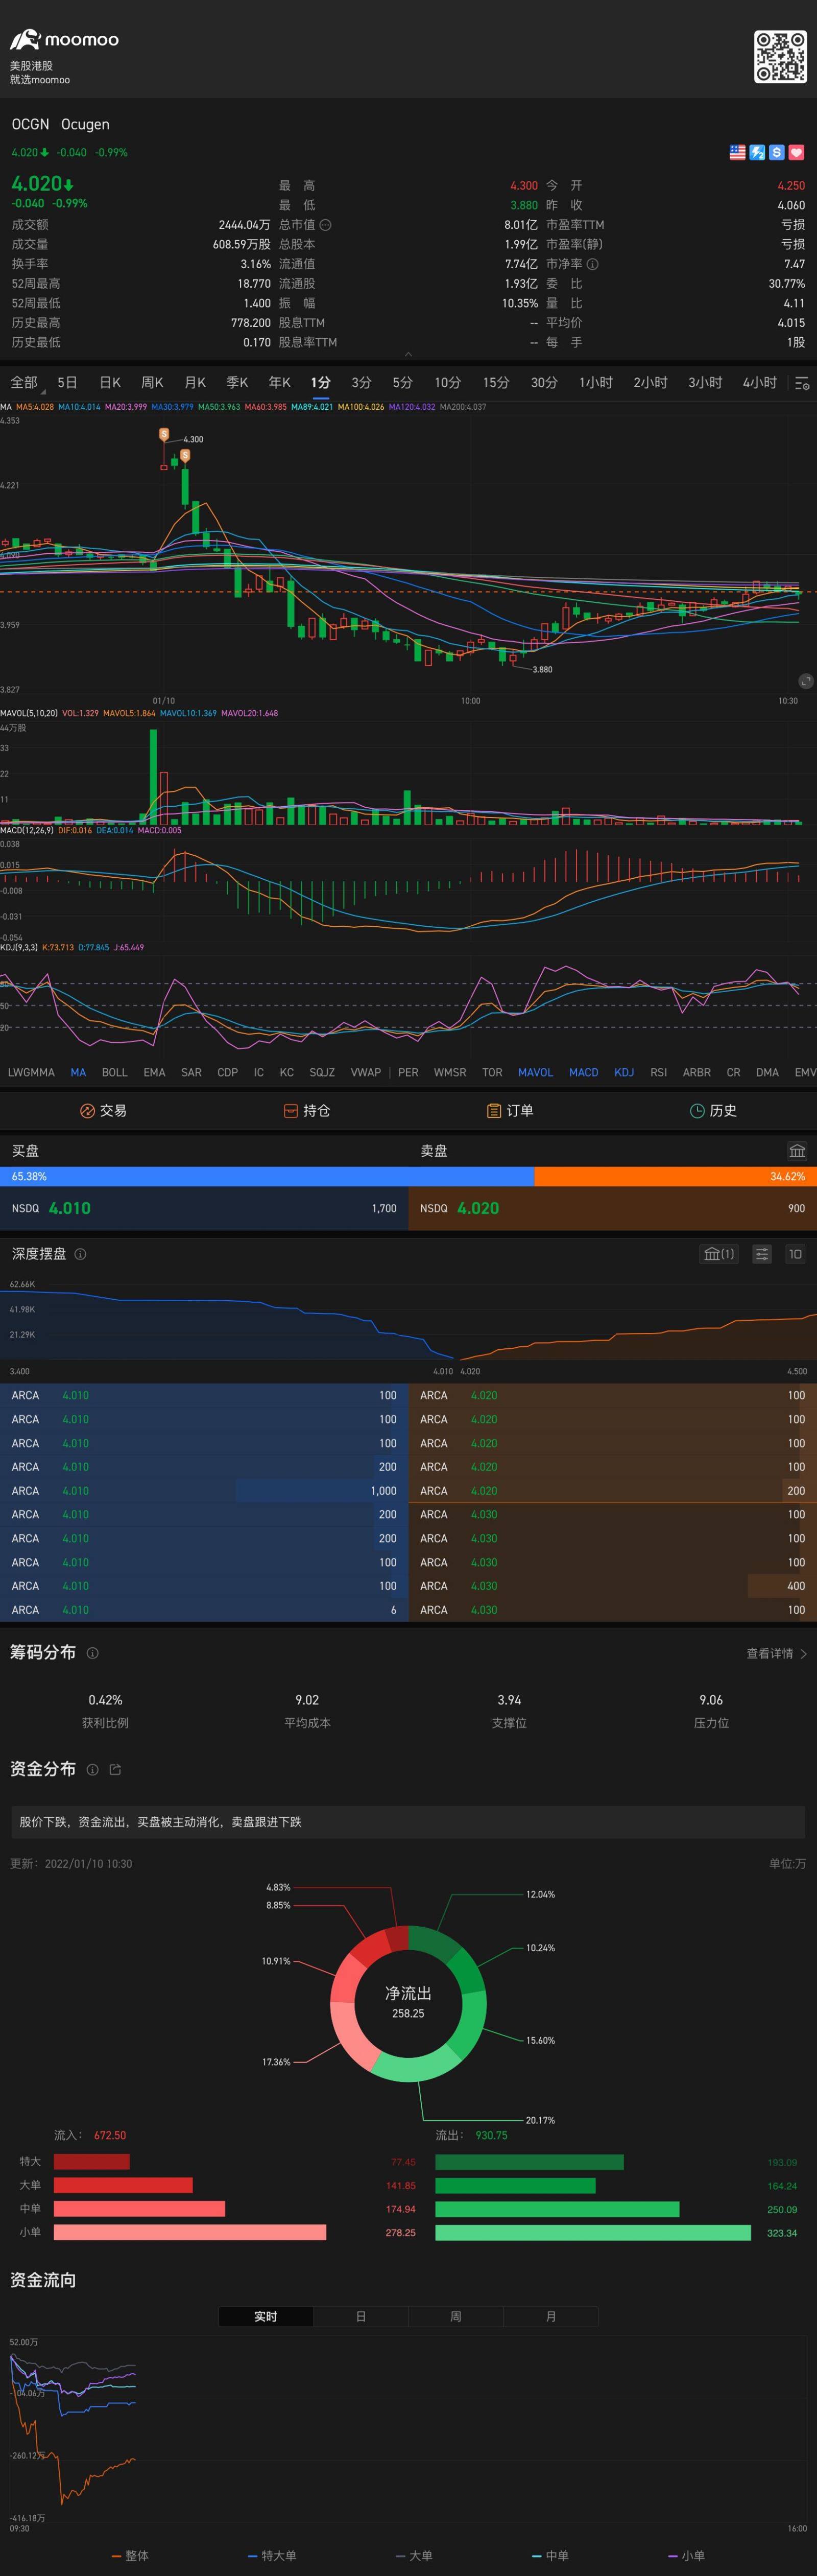Change depth levels with the 10 button

(x=795, y=1254)
